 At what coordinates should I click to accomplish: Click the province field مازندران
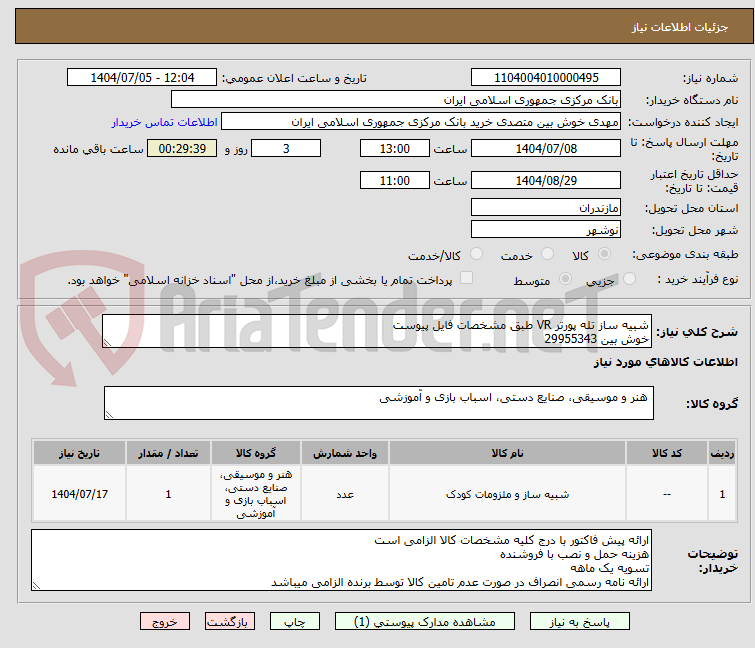546,207
